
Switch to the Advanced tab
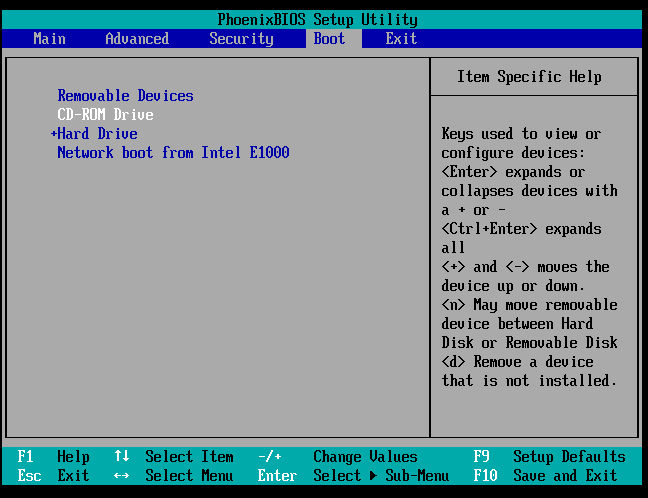137,39
